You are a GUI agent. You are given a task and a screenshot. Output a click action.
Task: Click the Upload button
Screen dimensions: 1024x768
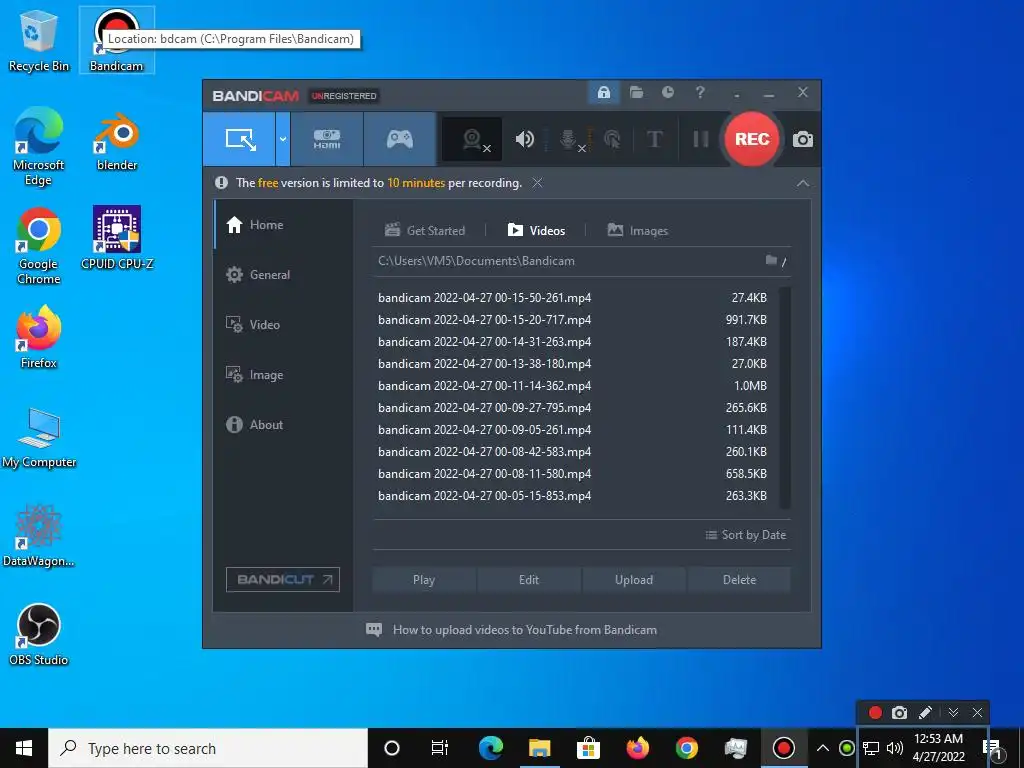(x=633, y=580)
